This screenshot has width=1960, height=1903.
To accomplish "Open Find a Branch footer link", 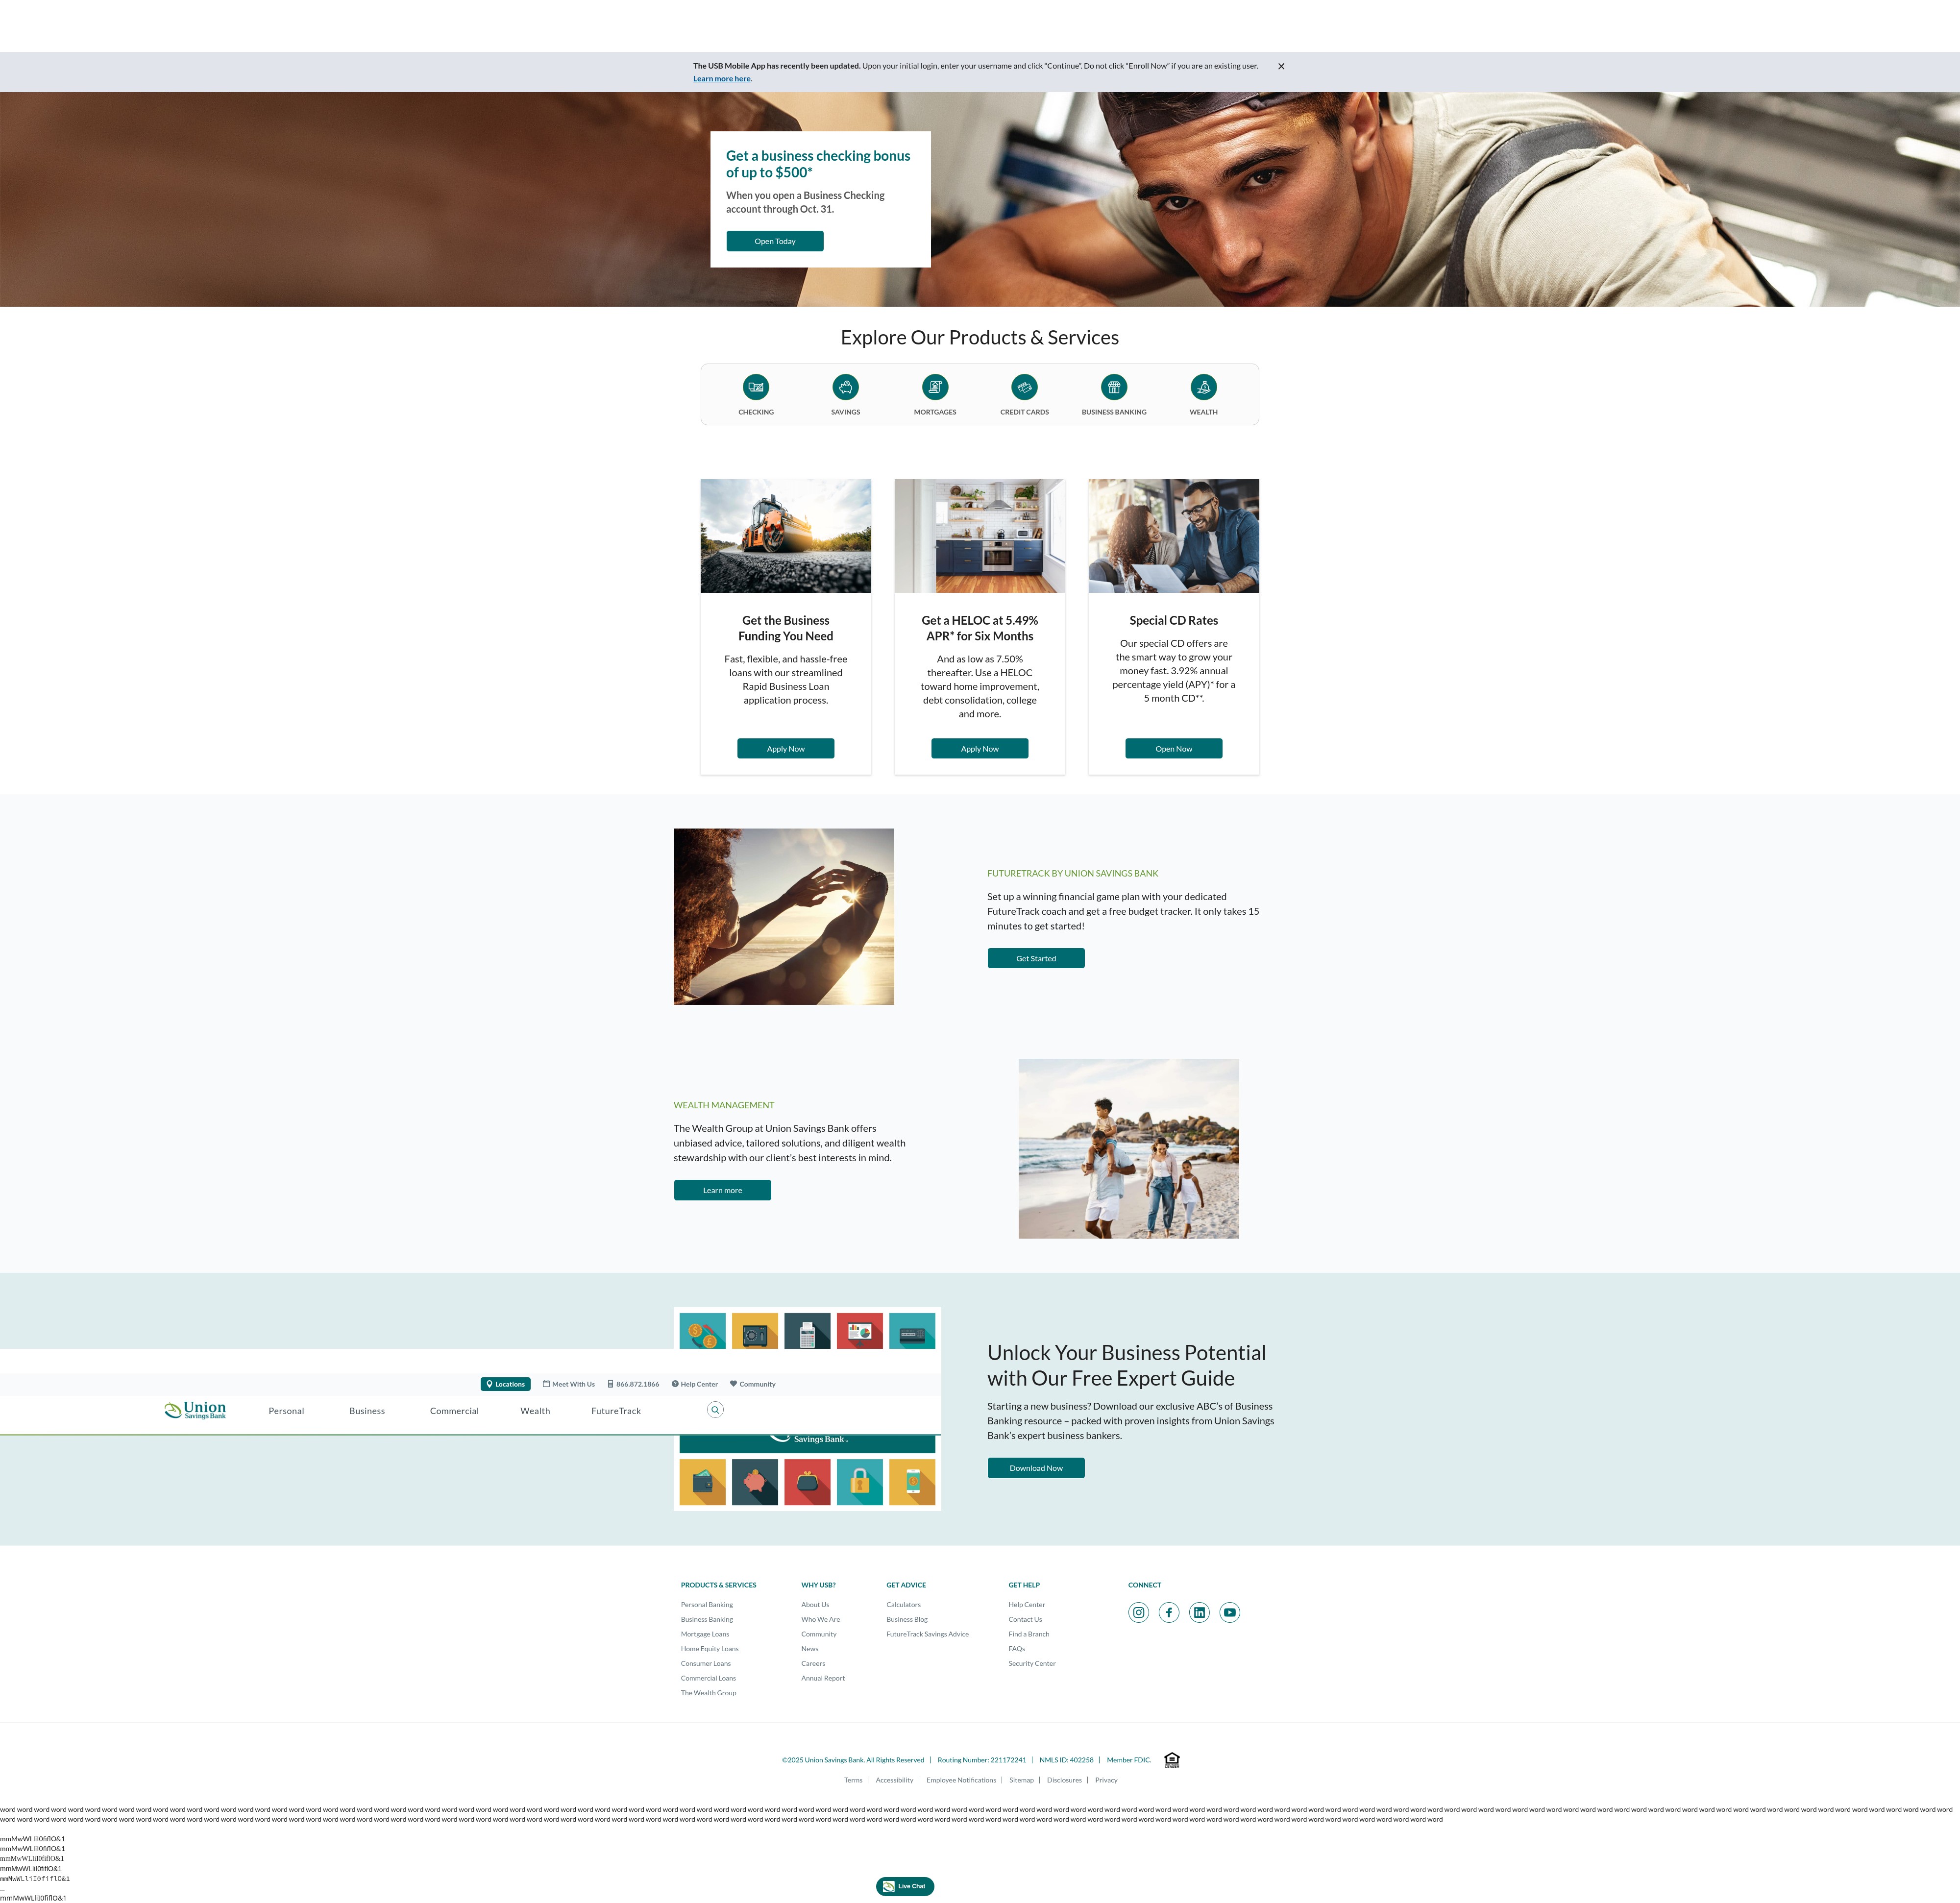I will pyautogui.click(x=1029, y=1634).
